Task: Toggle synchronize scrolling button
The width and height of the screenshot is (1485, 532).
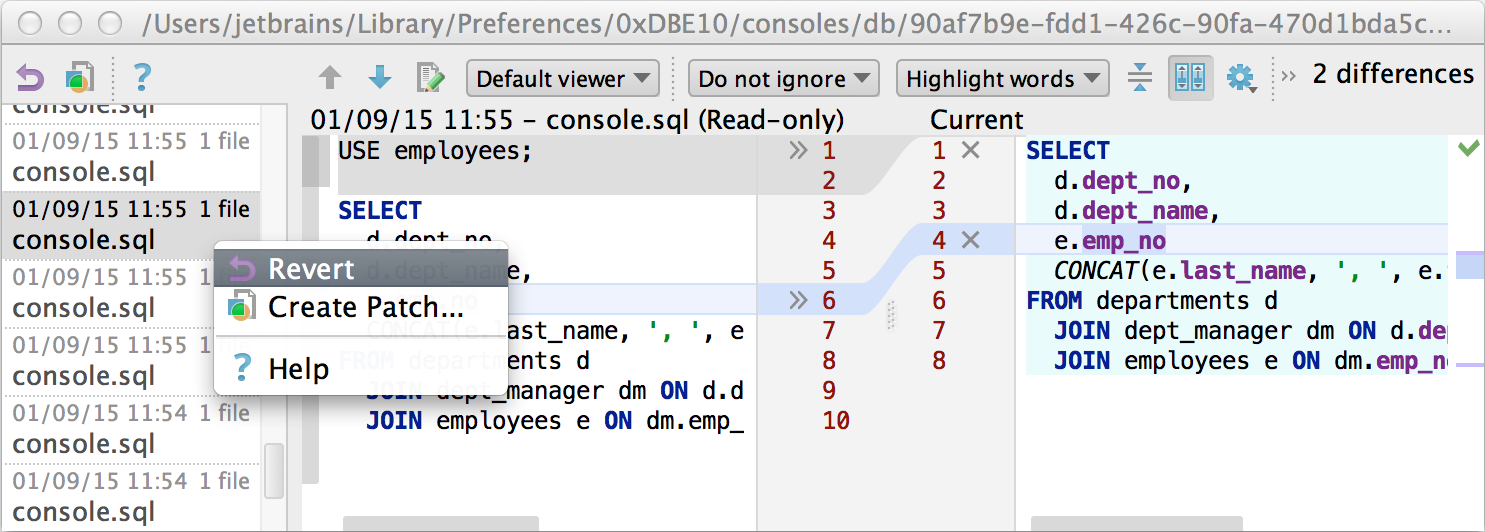Action: tap(1190, 78)
